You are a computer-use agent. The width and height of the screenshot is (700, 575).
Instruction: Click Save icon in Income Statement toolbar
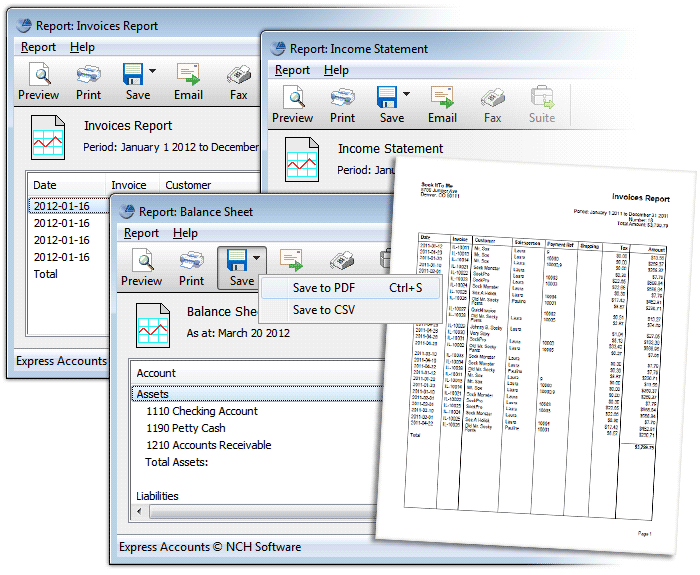(388, 98)
